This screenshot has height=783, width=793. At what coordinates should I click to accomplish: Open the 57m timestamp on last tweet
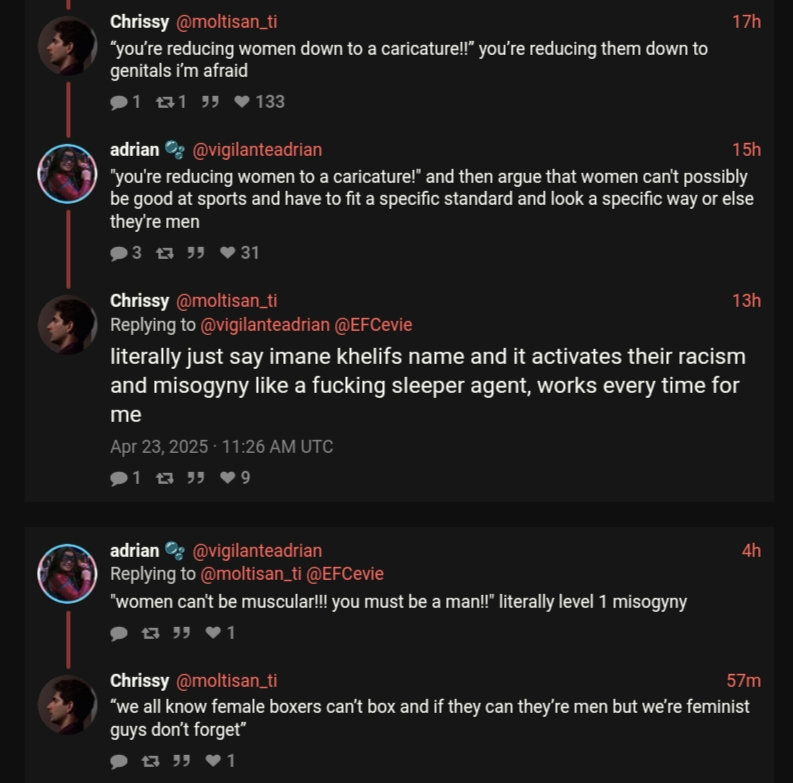point(743,681)
